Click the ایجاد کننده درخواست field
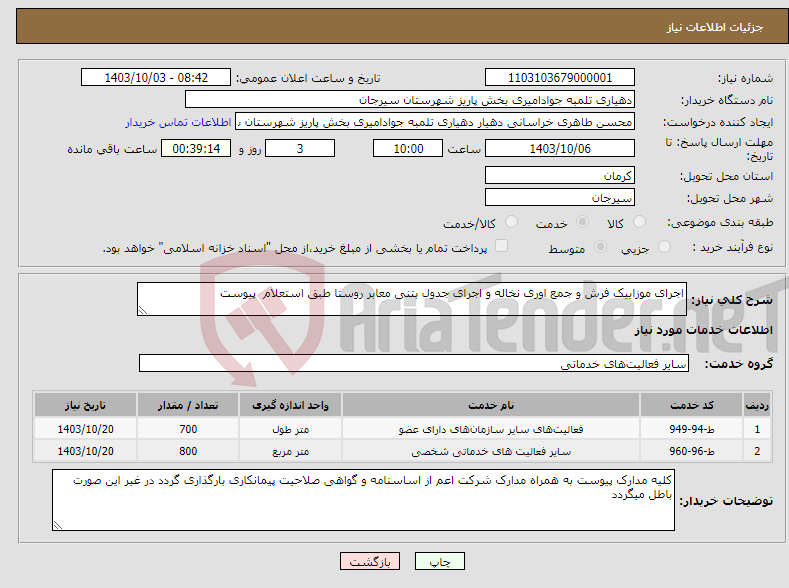Viewport: 789px width, 588px height. point(435,122)
